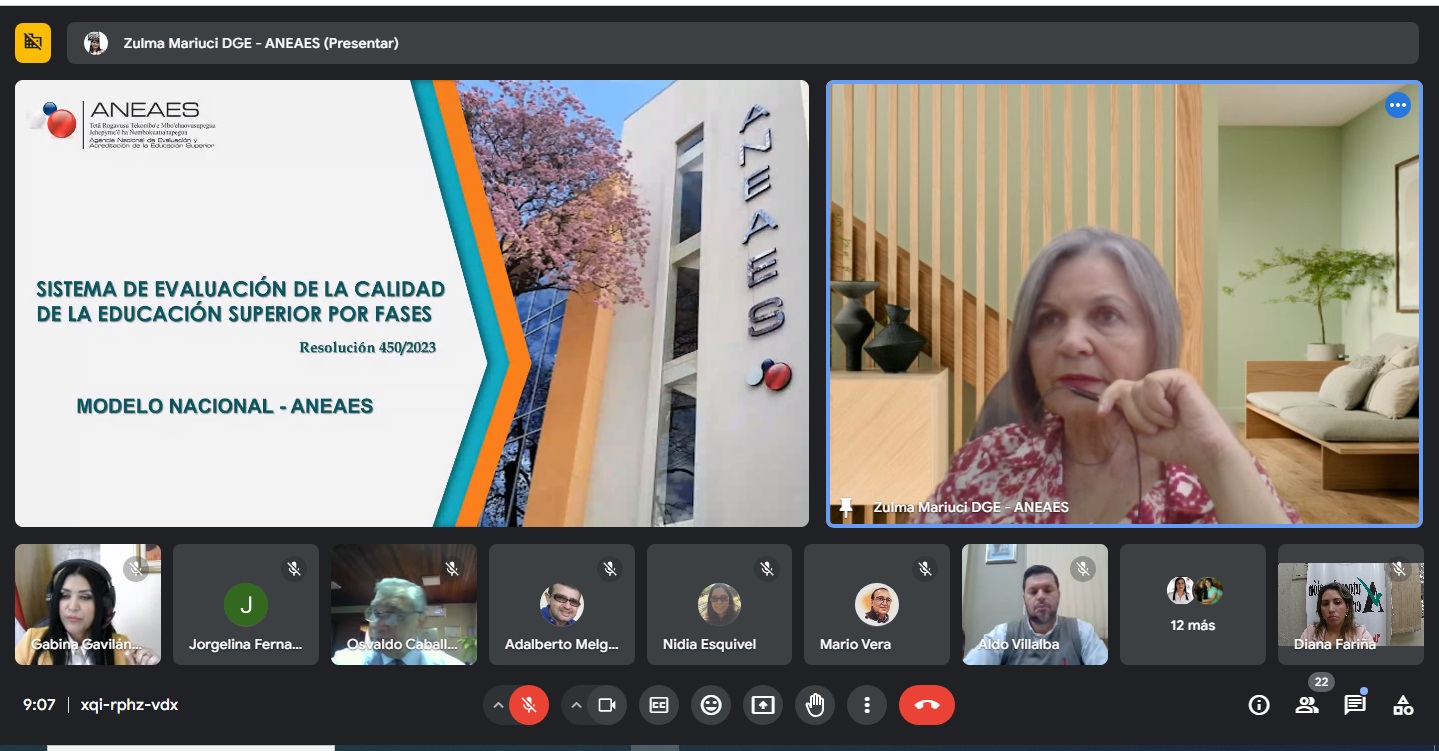Image resolution: width=1439 pixels, height=751 pixels.
Task: Click muted mic icon on Gabina's tile
Action: pyautogui.click(x=136, y=568)
